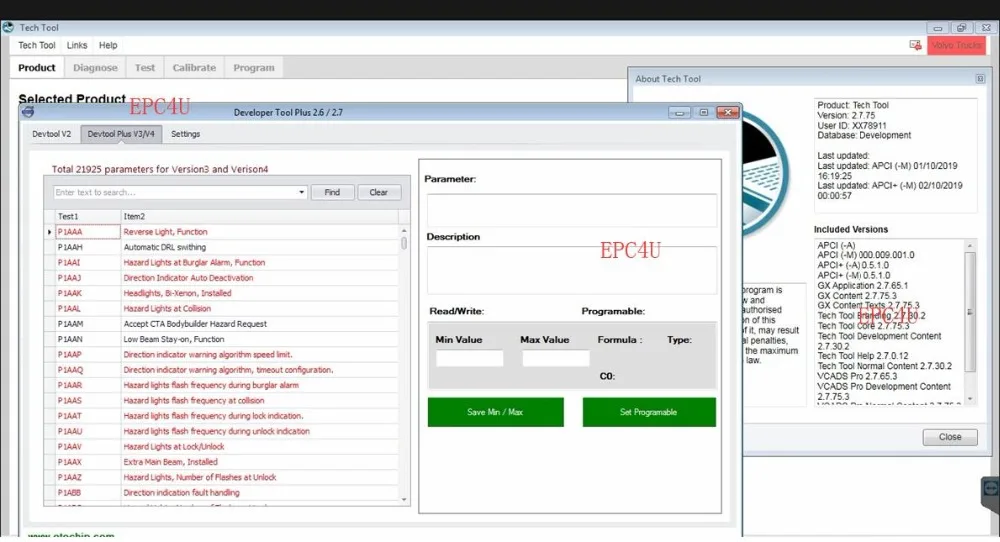
Task: Click the Tech Tool globe icon in title bar
Action: 8,27
